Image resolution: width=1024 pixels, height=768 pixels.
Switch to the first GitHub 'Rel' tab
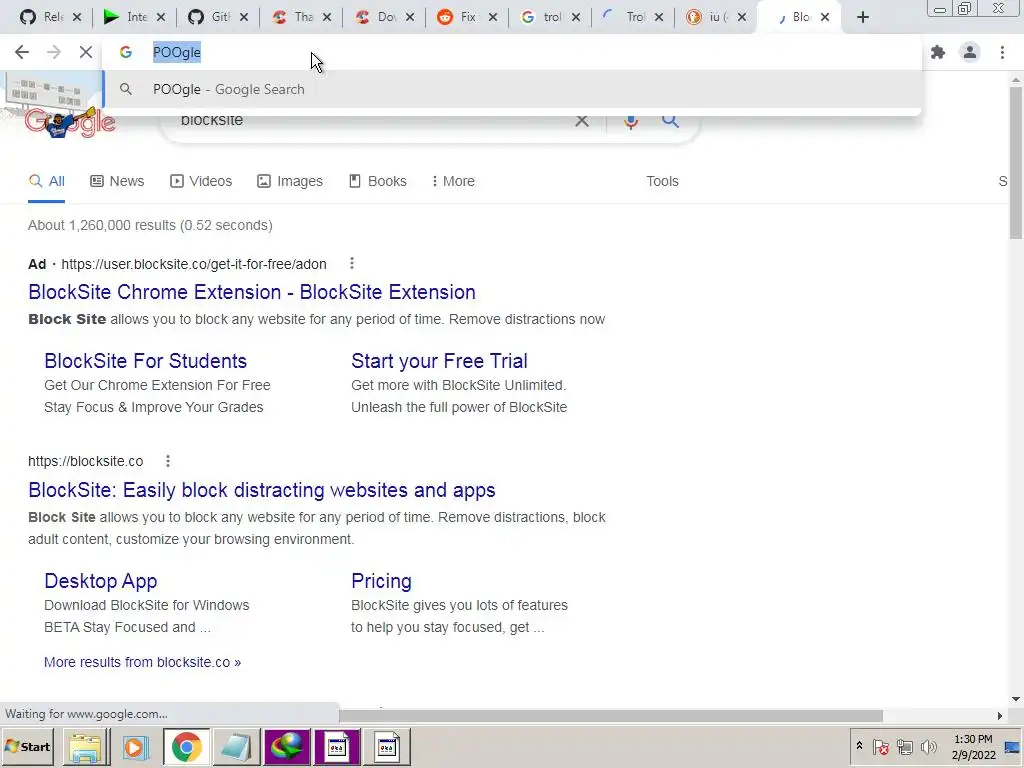(x=42, y=17)
